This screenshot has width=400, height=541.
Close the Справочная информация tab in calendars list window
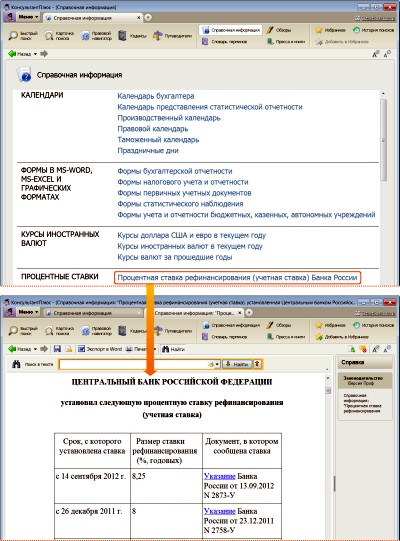139,17
